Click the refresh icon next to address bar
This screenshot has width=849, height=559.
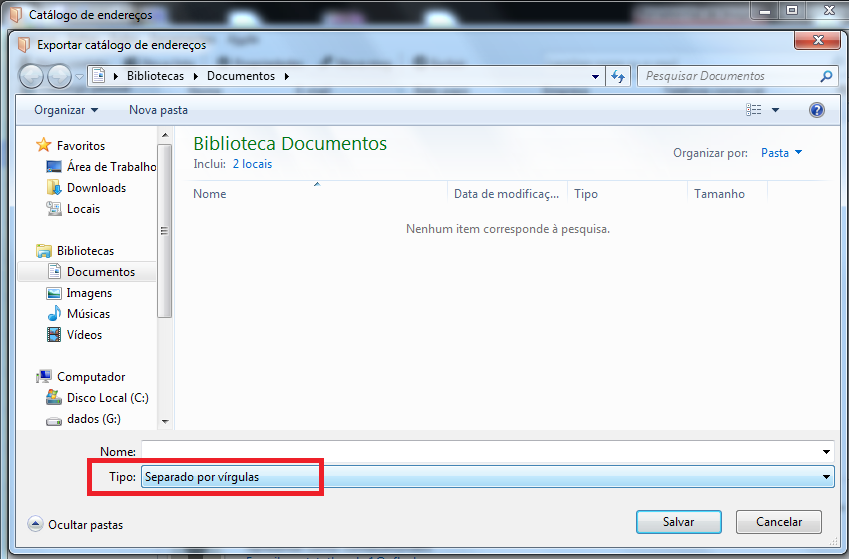pos(618,76)
